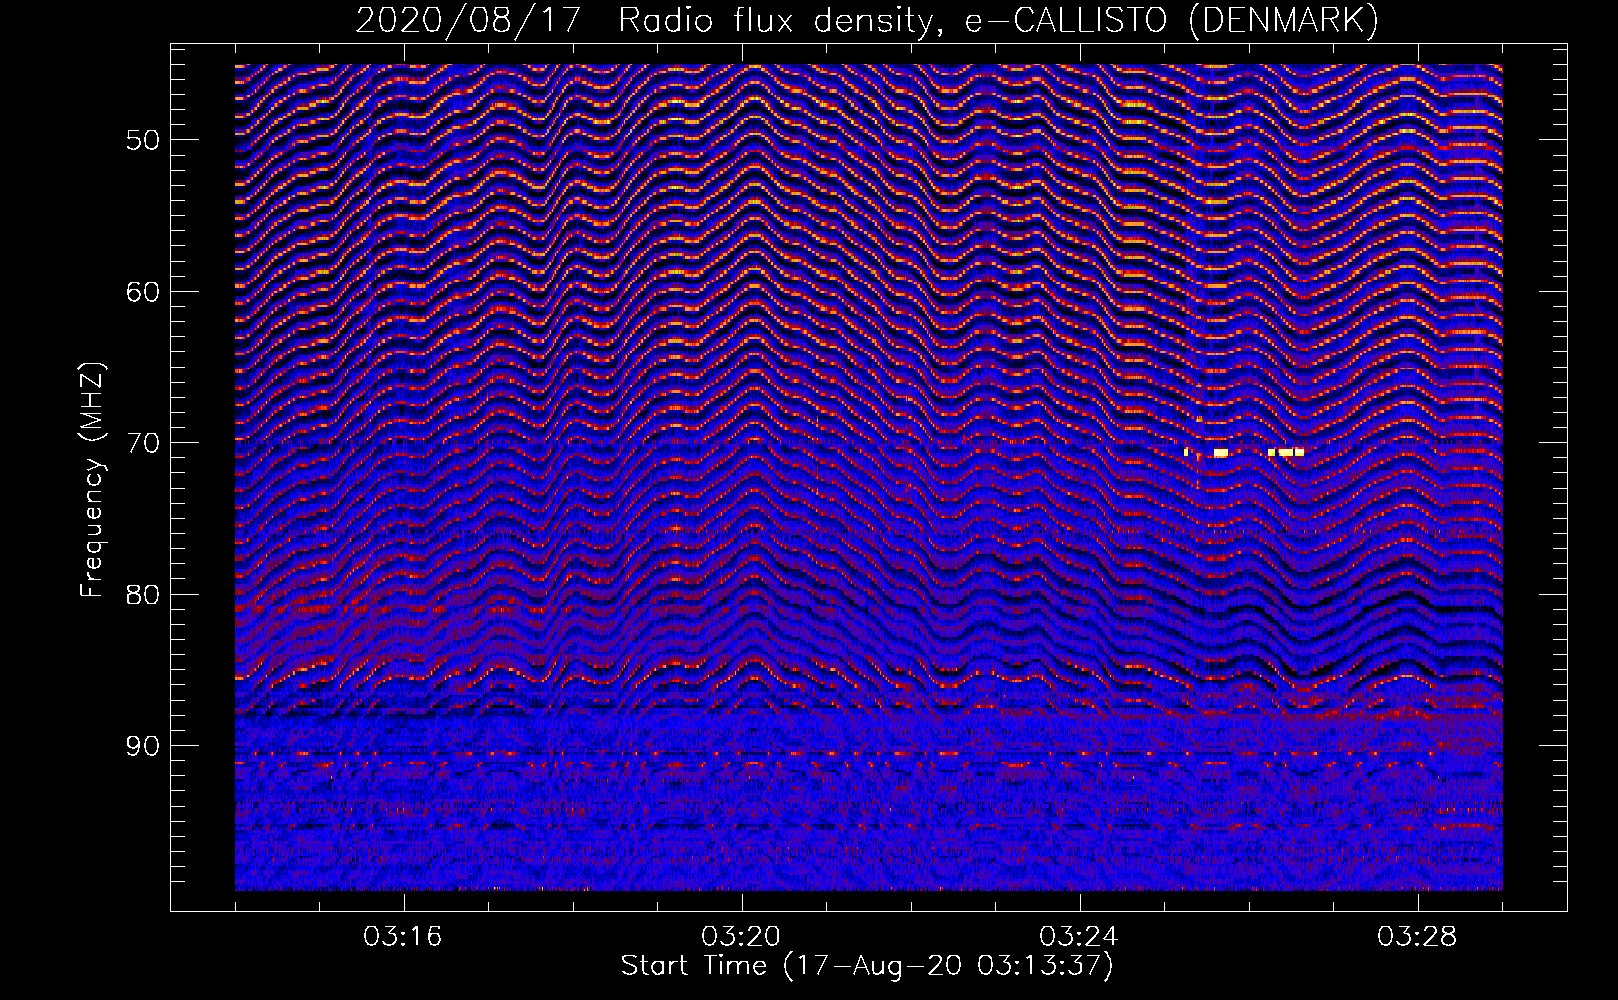Click the 80 frequency tick label
1618x1000 pixels.
click(143, 595)
